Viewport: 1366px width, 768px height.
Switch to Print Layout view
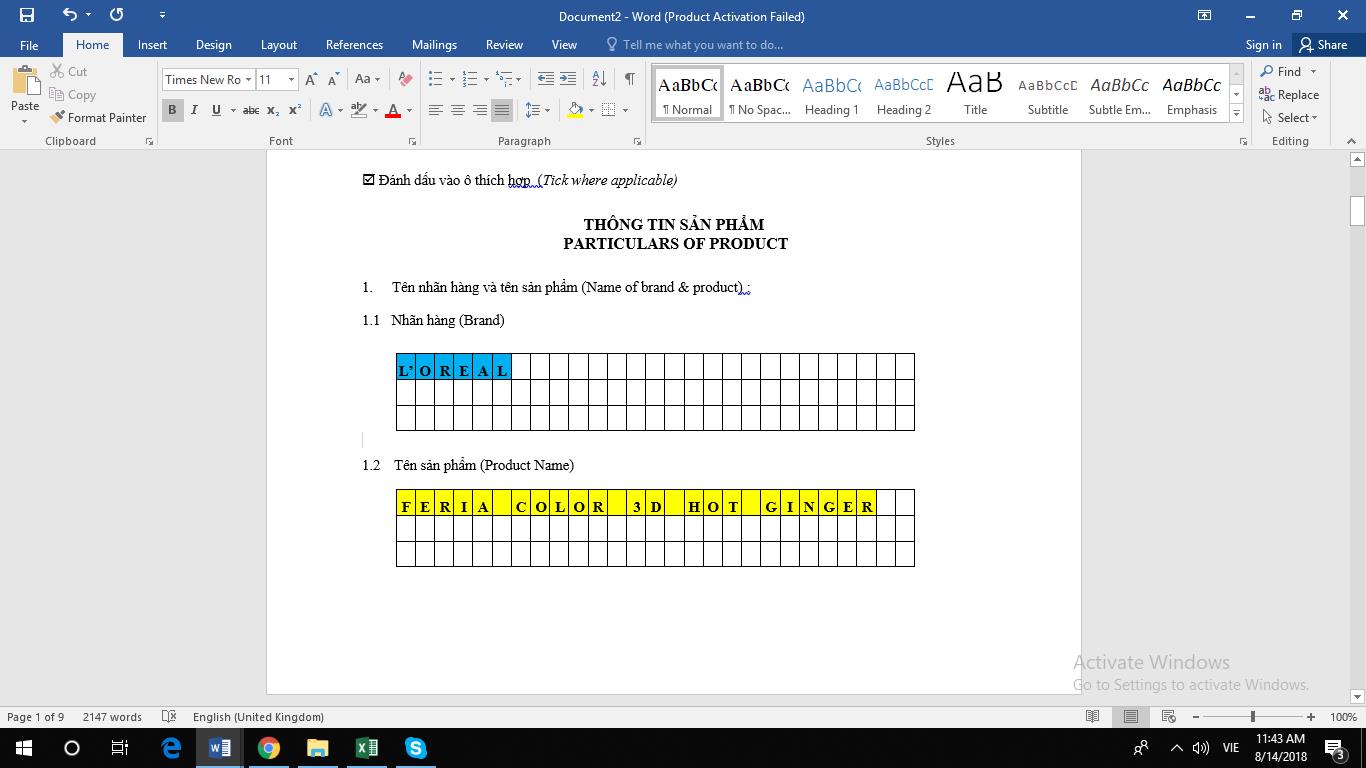[1130, 716]
